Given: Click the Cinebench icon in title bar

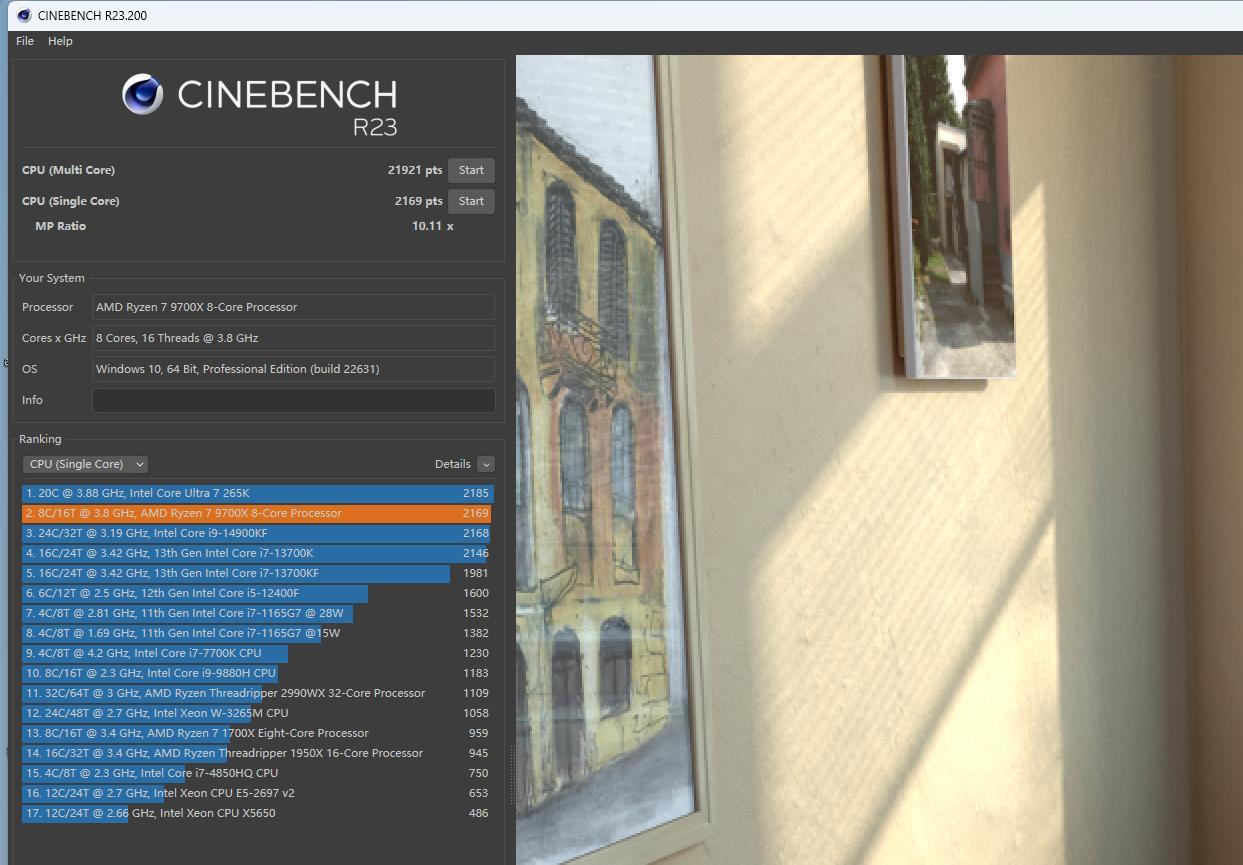Looking at the screenshot, I should tap(24, 15).
